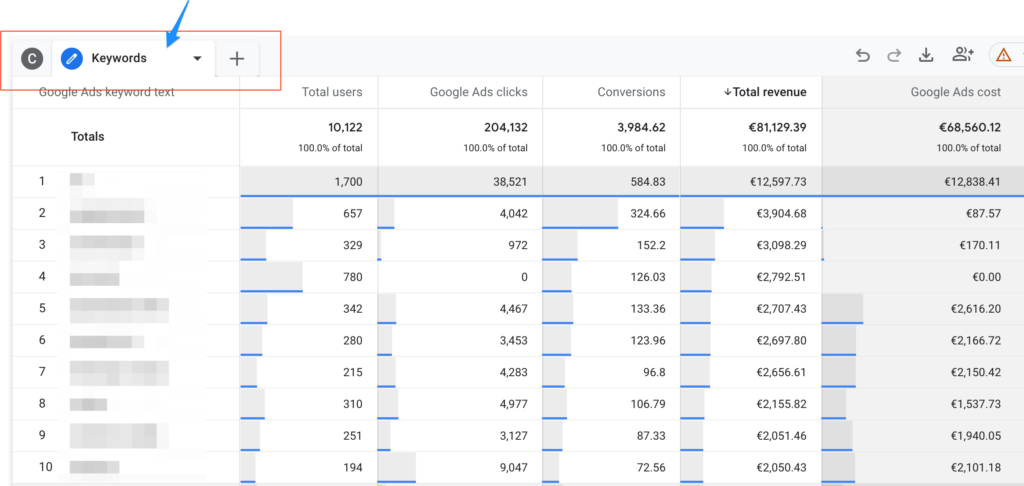This screenshot has height=486, width=1024.
Task: Click row 2 revenue €3,904.68
Action: click(x=780, y=214)
